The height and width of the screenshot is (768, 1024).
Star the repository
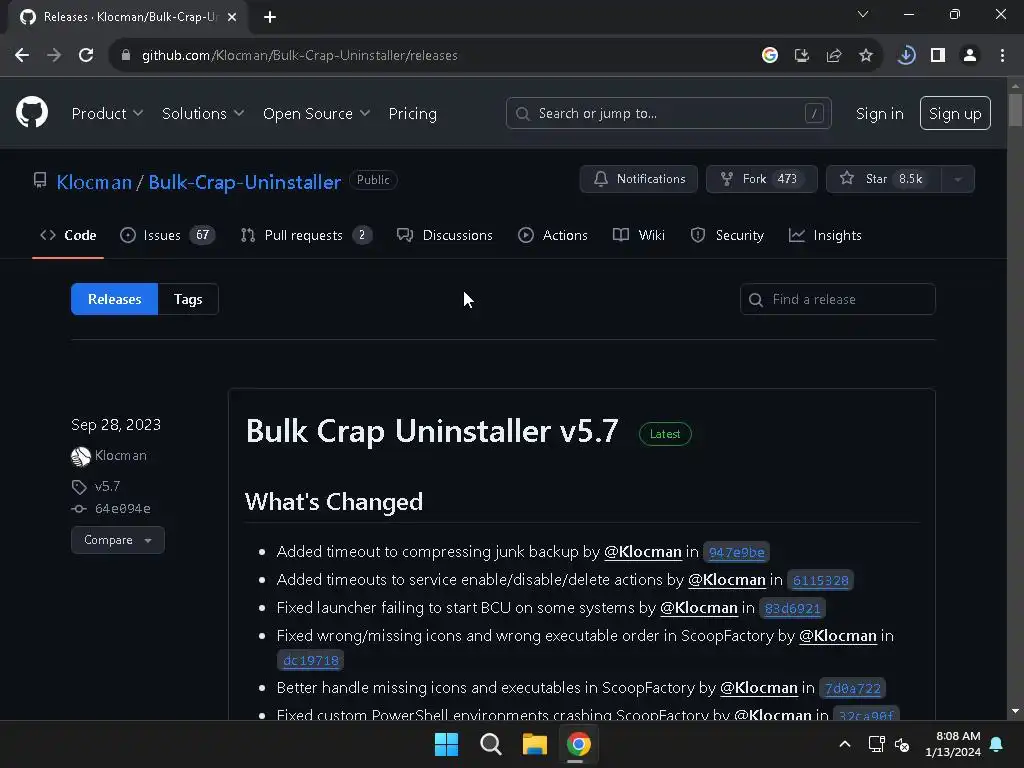884,179
